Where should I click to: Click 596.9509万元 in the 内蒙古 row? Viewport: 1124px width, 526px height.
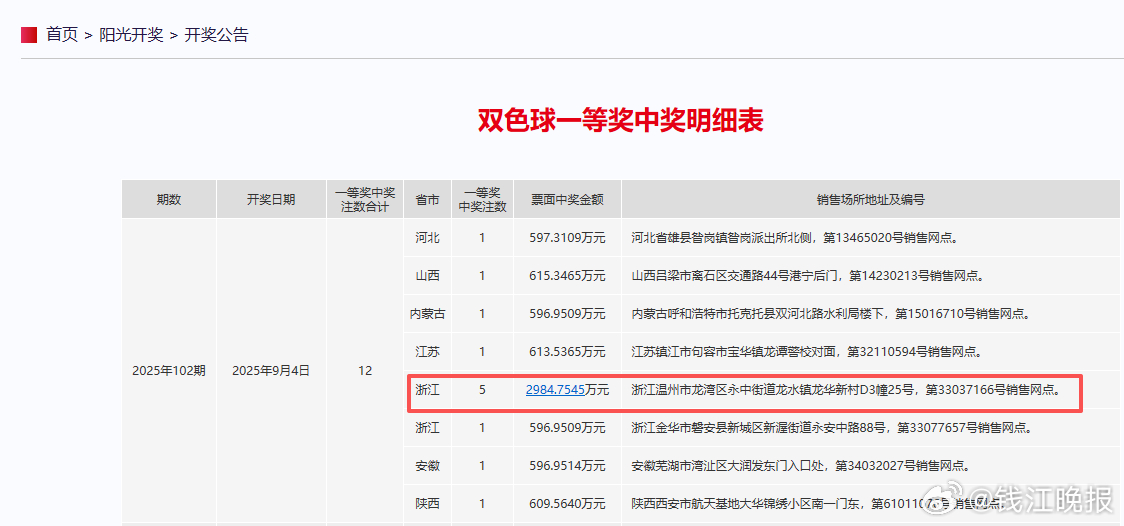[567, 313]
